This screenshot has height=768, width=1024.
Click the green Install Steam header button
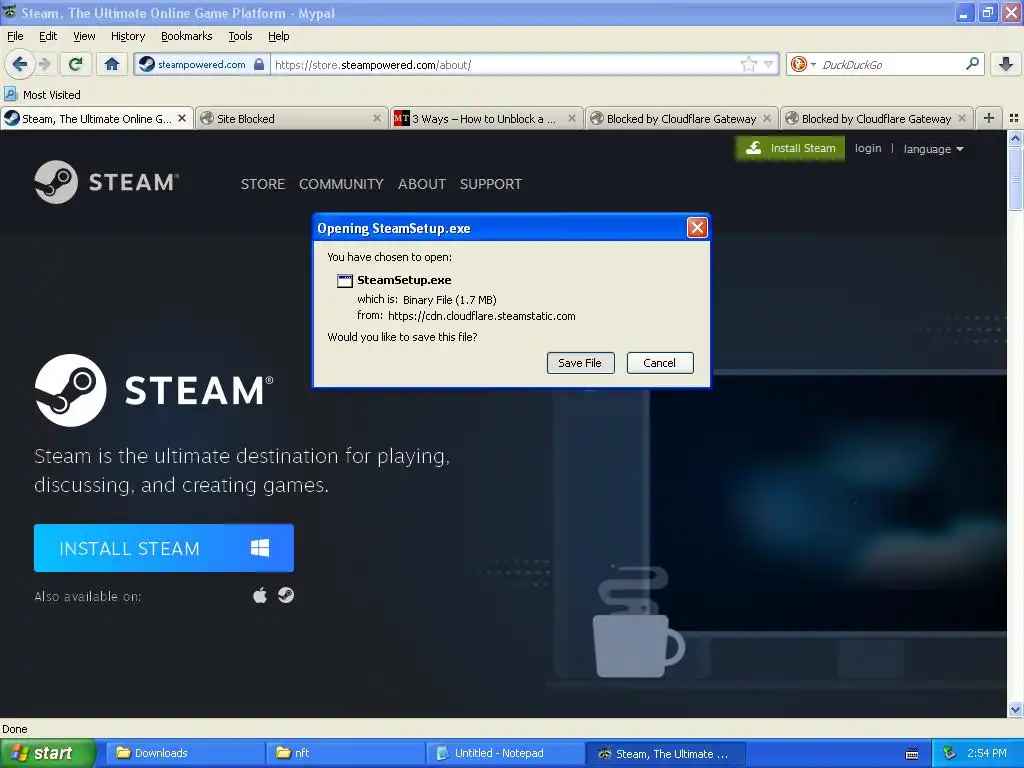[790, 148]
